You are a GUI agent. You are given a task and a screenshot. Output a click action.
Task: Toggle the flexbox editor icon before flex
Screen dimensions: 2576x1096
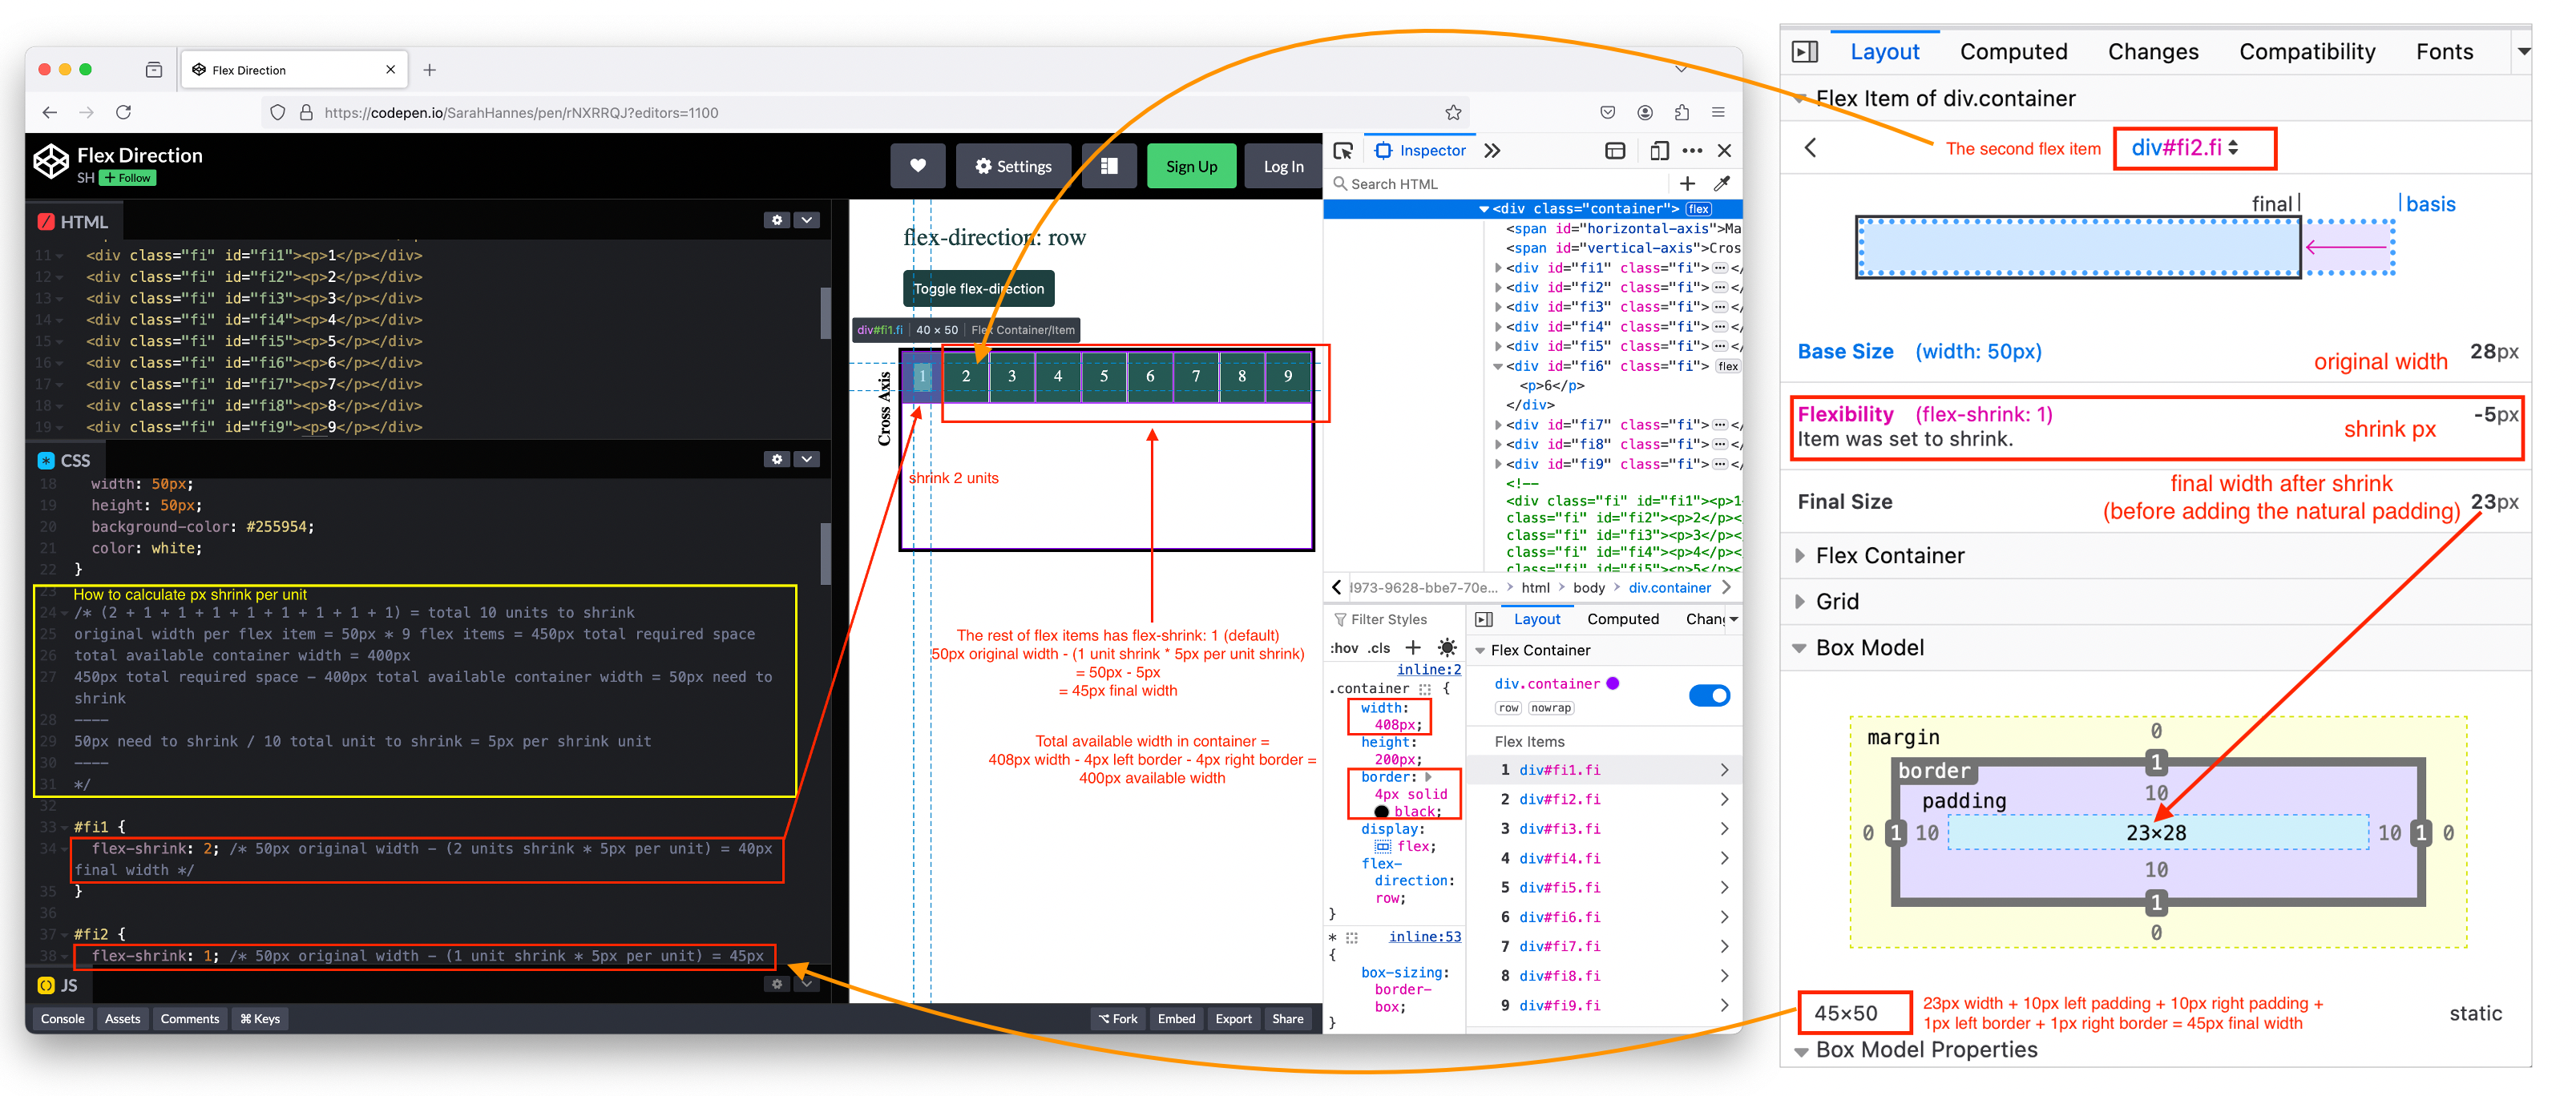click(1382, 846)
